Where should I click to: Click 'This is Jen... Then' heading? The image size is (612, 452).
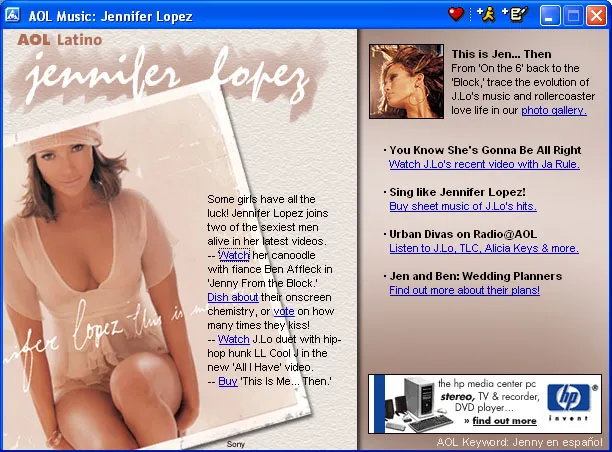[502, 54]
